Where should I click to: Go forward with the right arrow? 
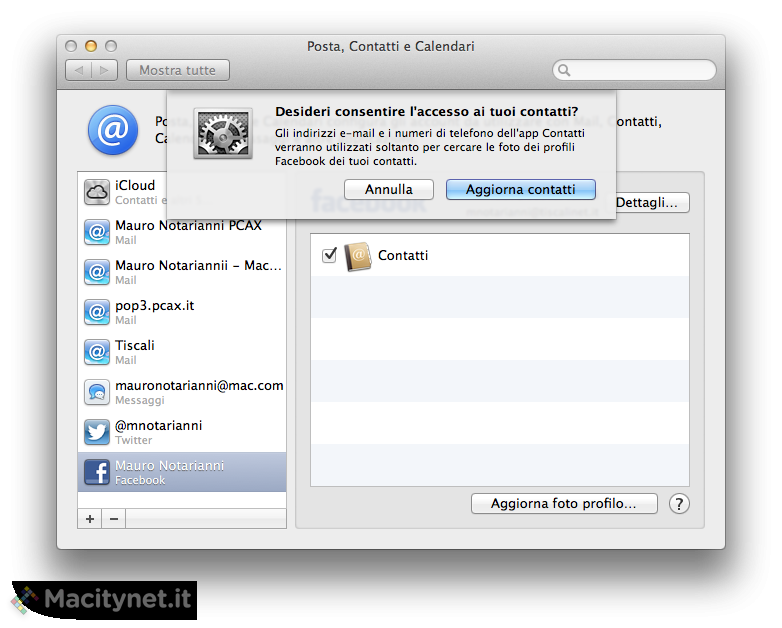point(104,70)
